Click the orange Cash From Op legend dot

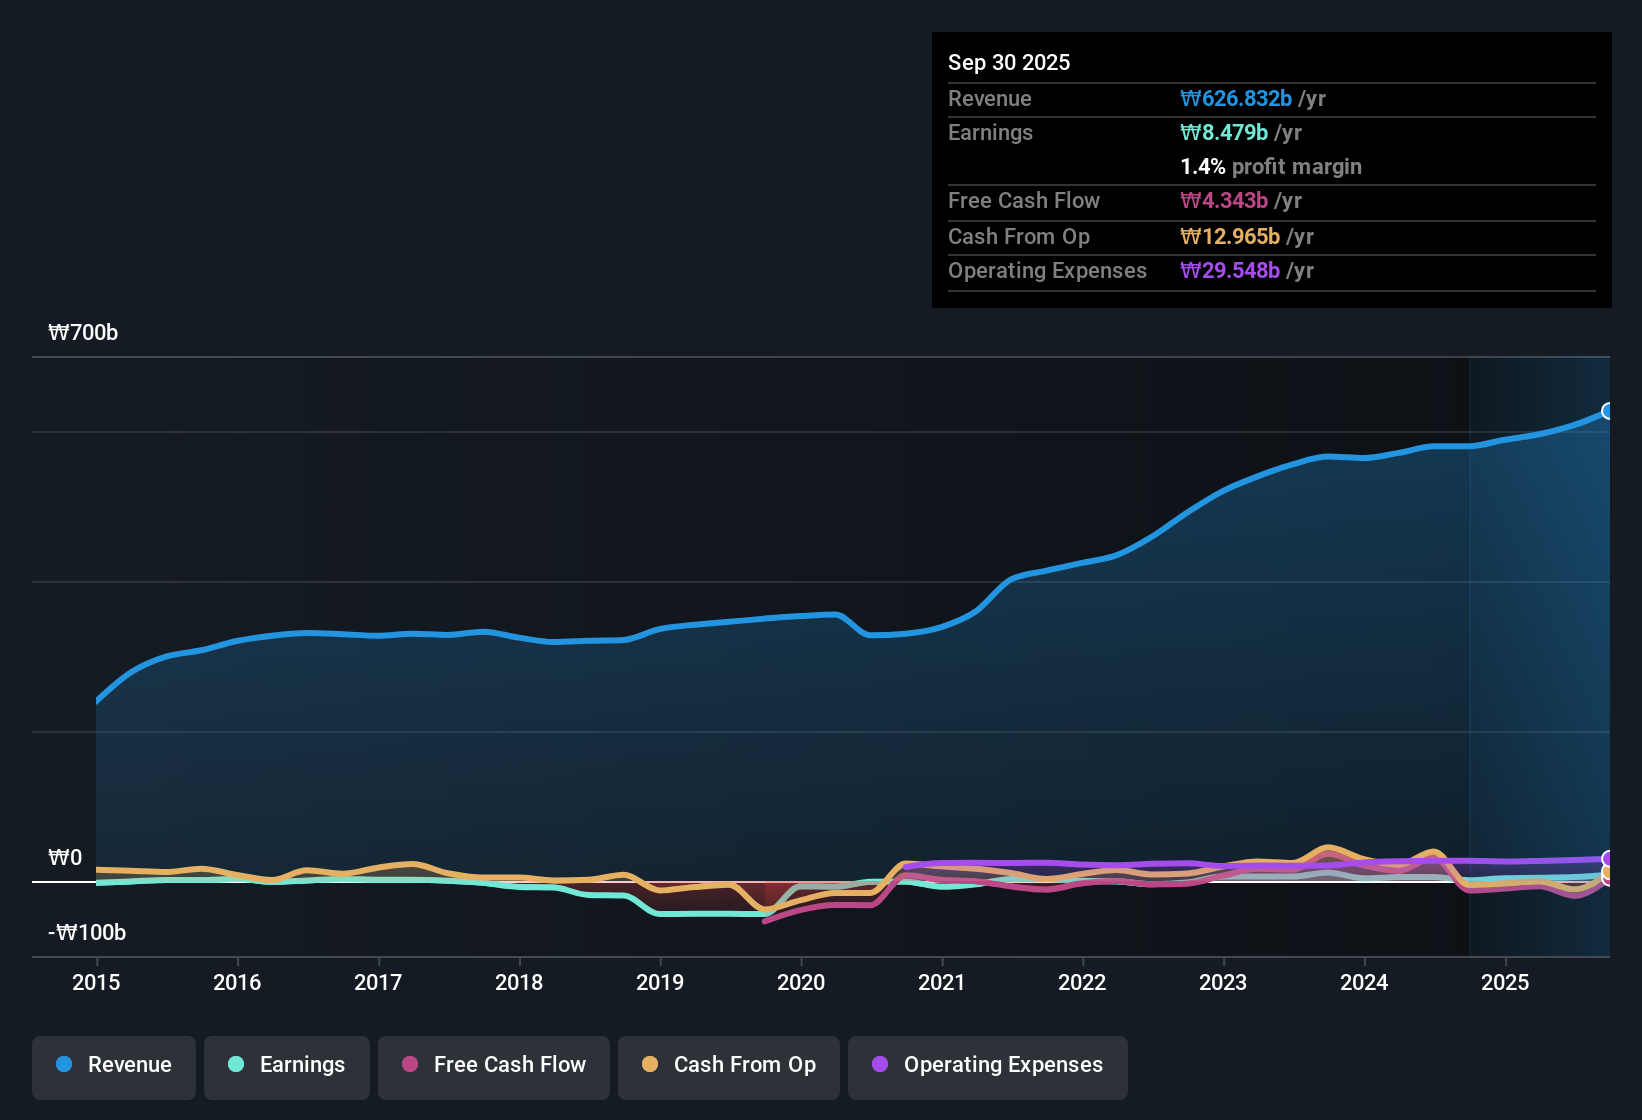pos(650,1065)
